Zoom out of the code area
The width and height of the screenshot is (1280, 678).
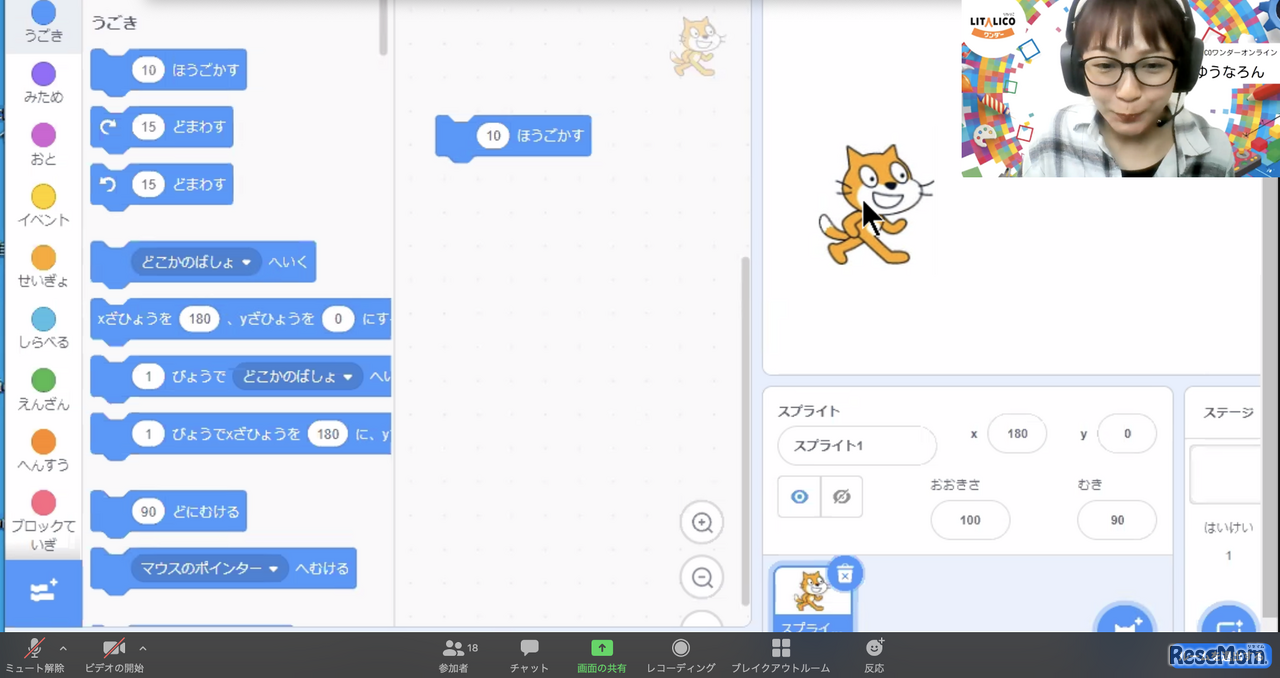click(x=701, y=577)
